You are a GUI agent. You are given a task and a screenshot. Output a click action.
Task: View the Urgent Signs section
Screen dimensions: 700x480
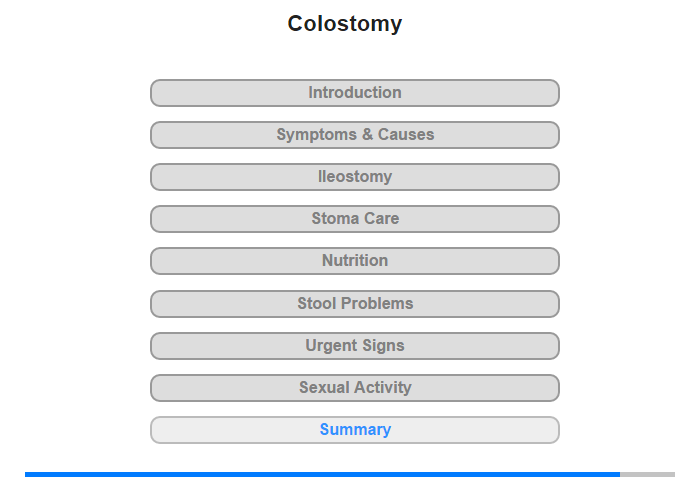[x=355, y=346]
